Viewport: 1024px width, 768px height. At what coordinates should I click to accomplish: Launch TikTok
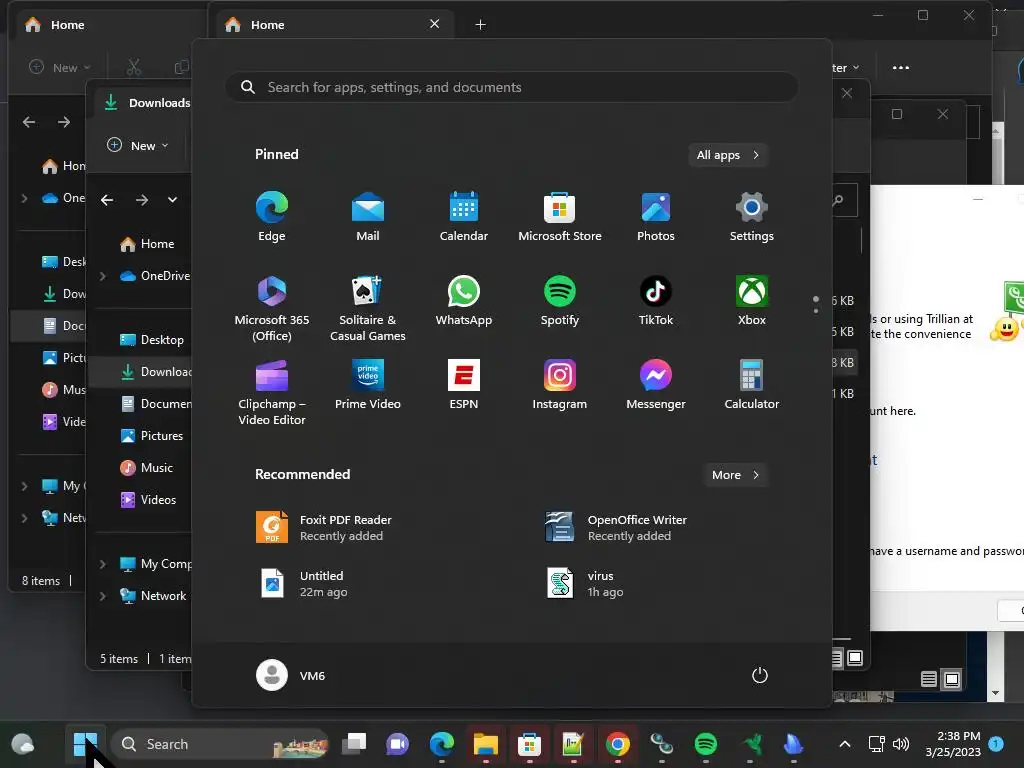point(656,301)
